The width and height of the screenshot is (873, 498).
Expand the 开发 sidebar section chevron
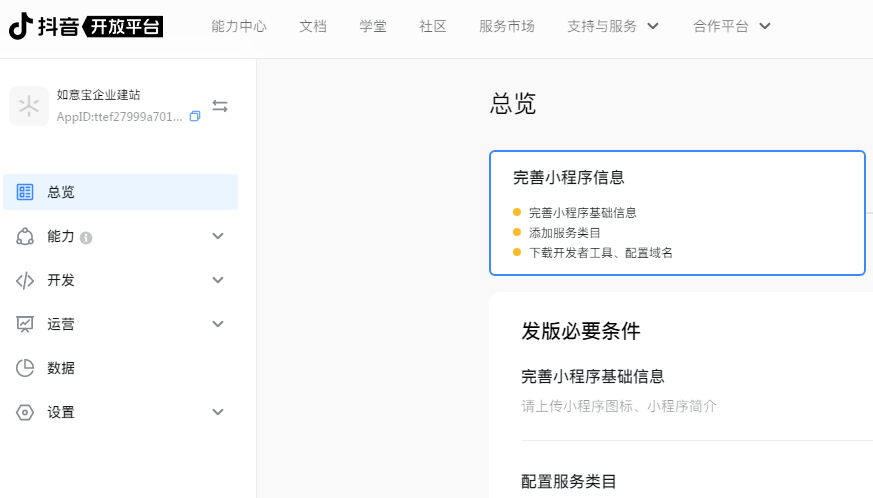pos(218,280)
